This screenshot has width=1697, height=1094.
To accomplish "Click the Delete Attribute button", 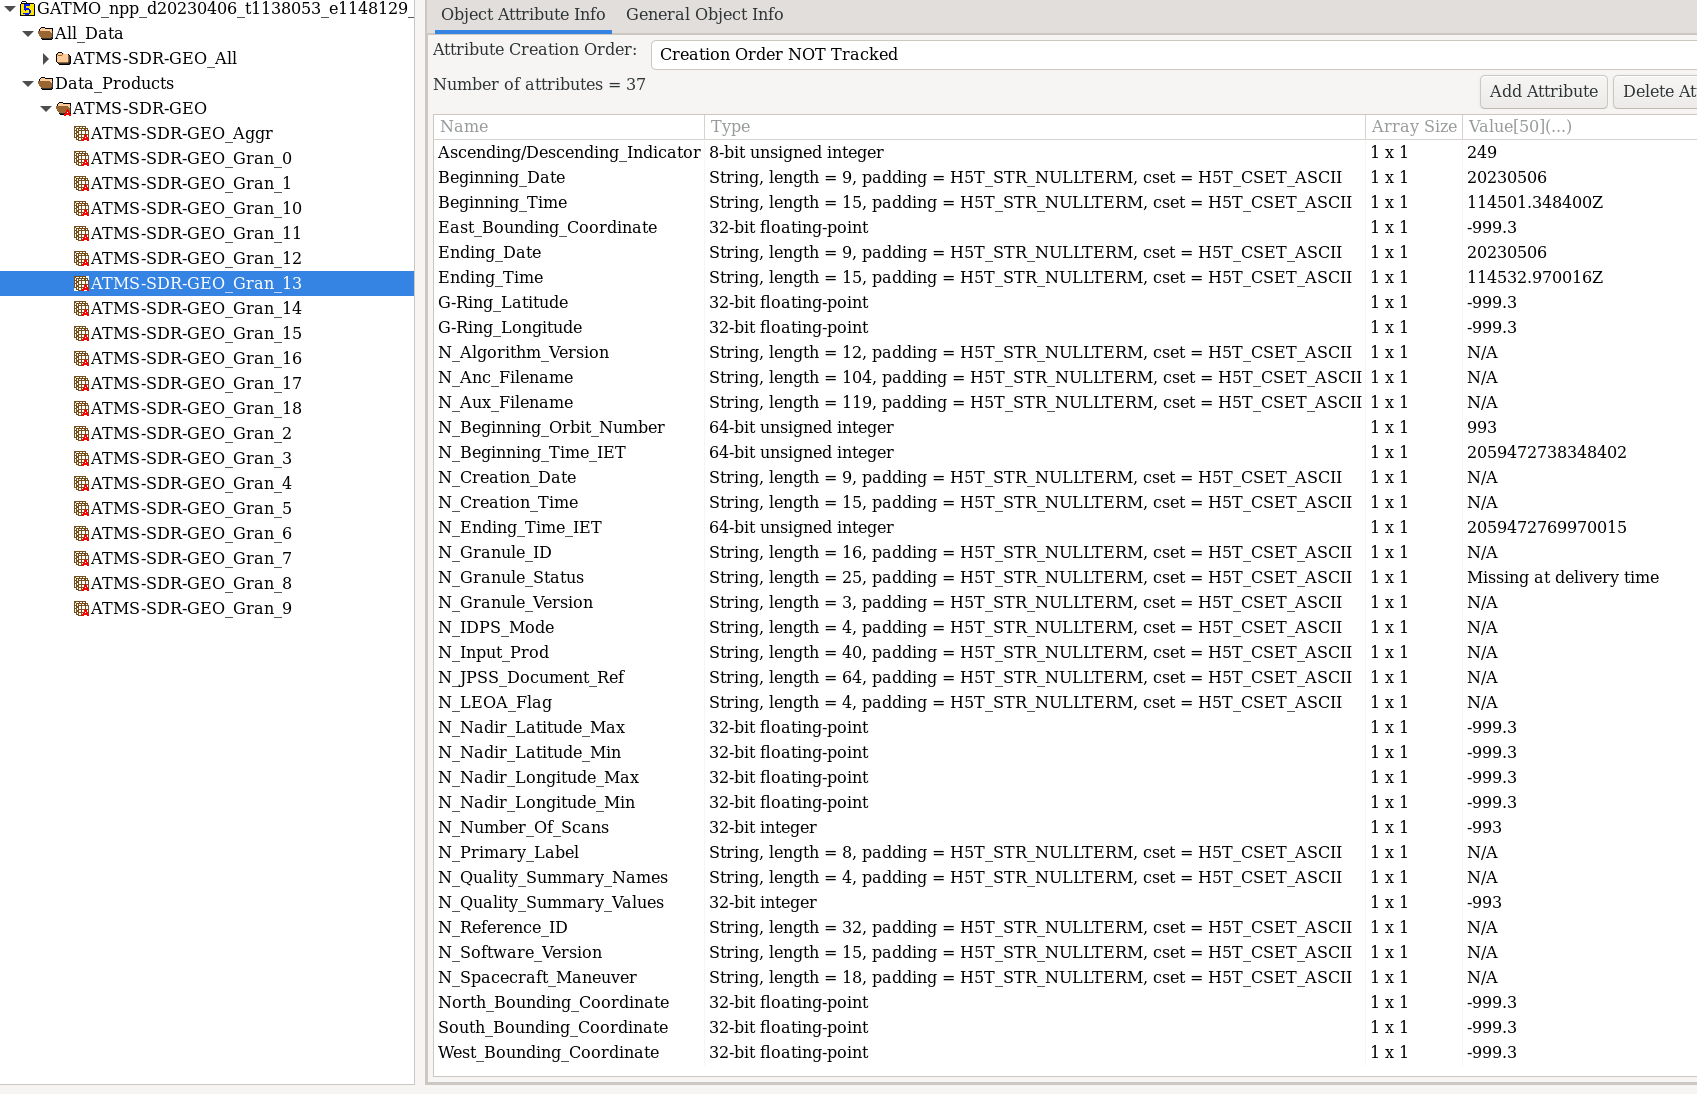I will click(1660, 91).
